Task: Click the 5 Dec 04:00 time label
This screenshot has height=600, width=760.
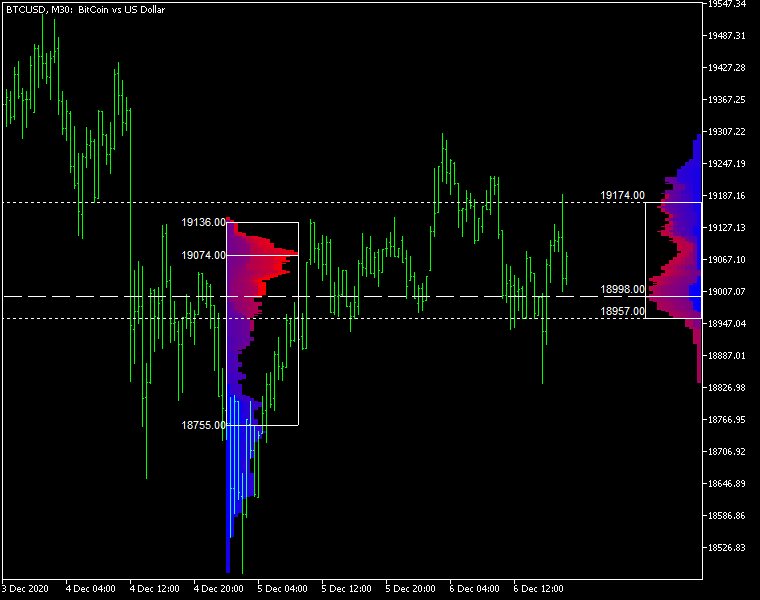Action: pos(283,589)
